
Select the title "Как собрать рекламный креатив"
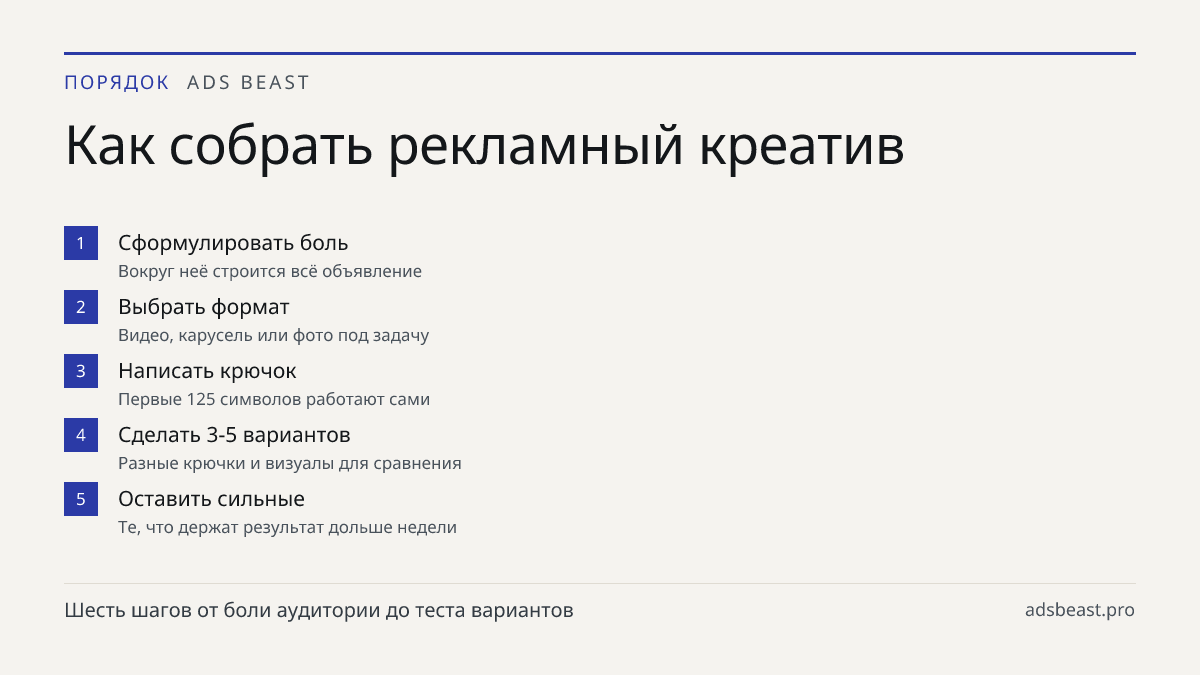pyautogui.click(x=485, y=146)
